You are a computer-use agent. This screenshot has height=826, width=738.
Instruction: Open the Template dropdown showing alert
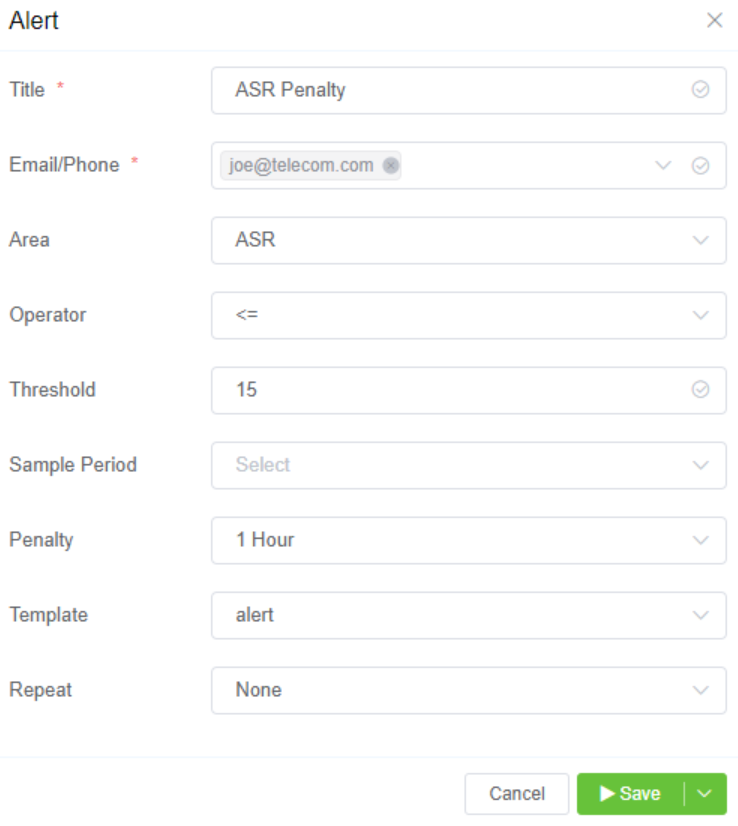tap(468, 615)
